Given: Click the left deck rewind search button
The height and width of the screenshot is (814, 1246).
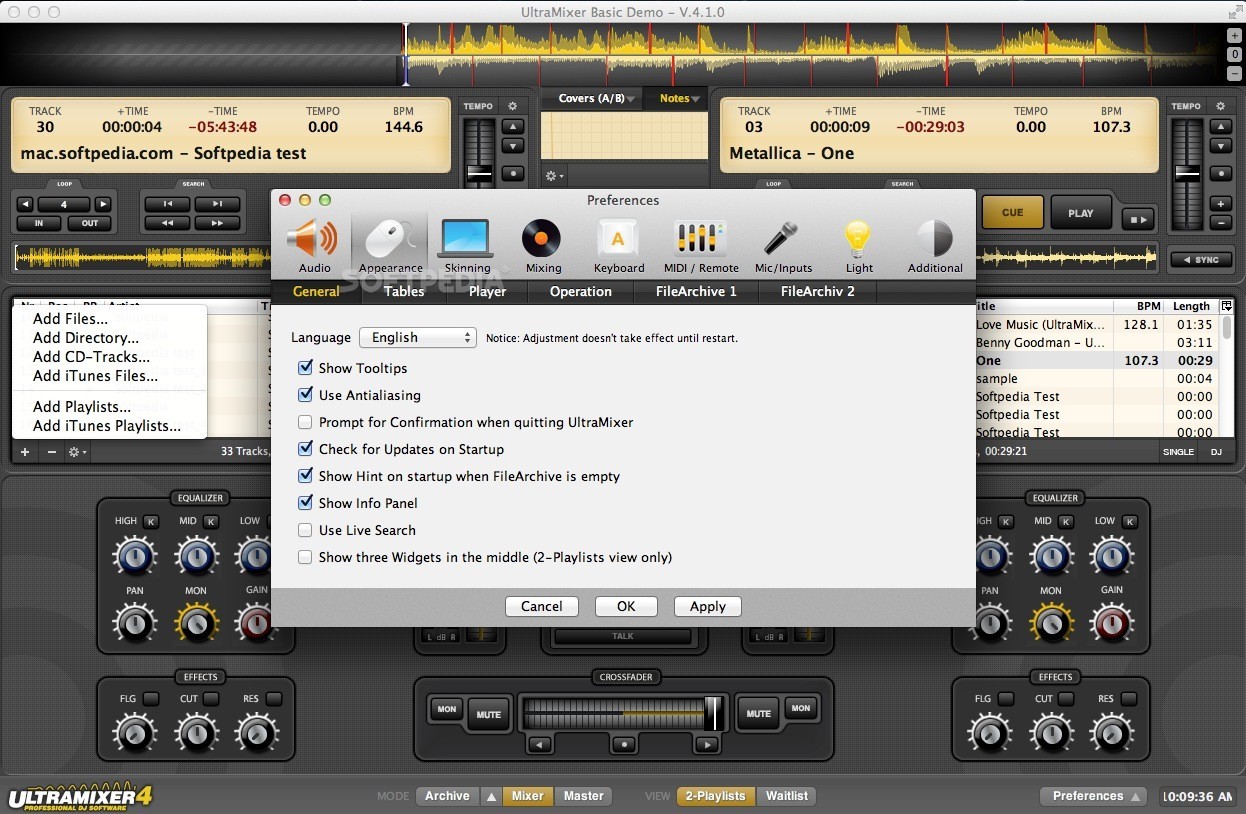Looking at the screenshot, I should pyautogui.click(x=167, y=223).
